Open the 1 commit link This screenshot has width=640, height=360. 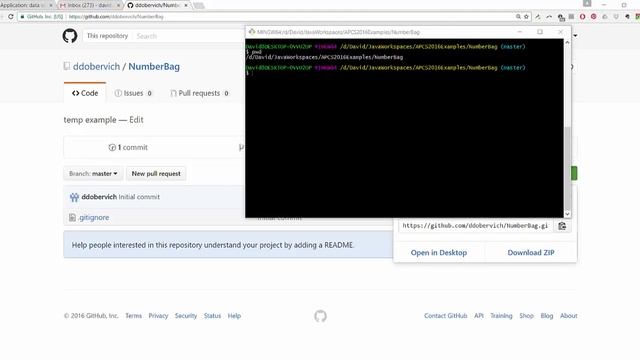click(128, 147)
